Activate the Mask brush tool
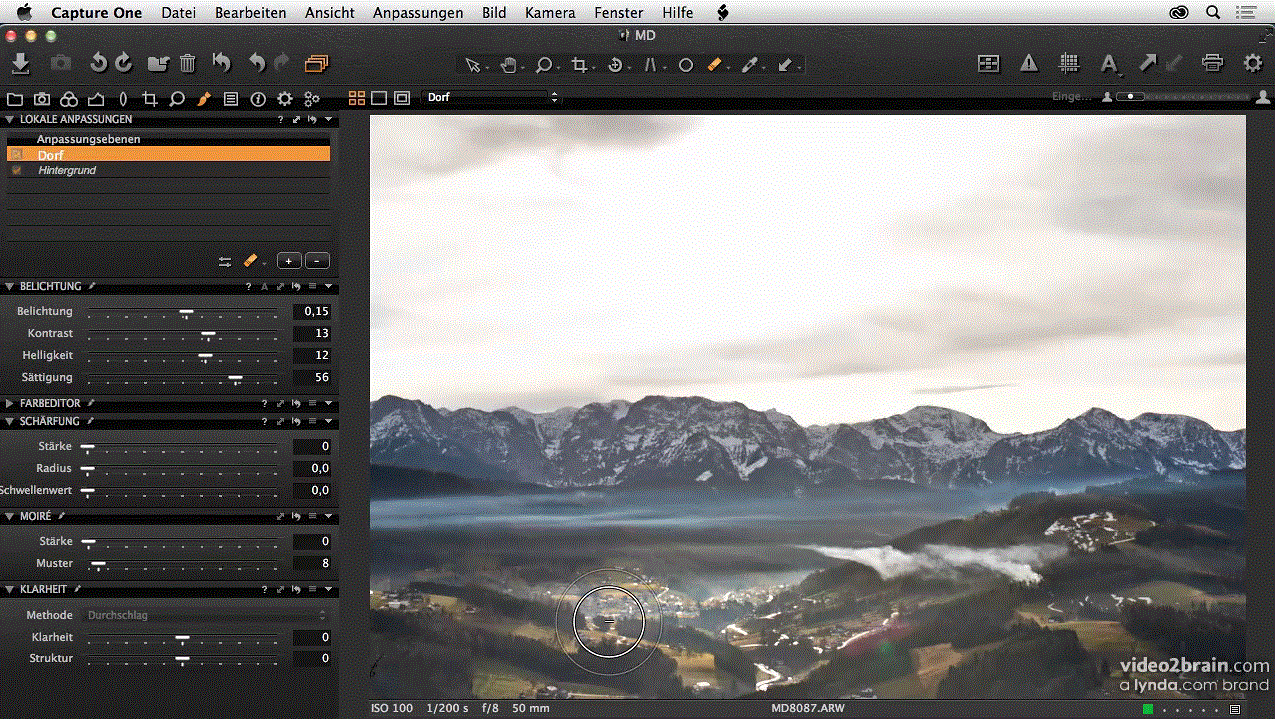The width and height of the screenshot is (1275, 719). 715,64
